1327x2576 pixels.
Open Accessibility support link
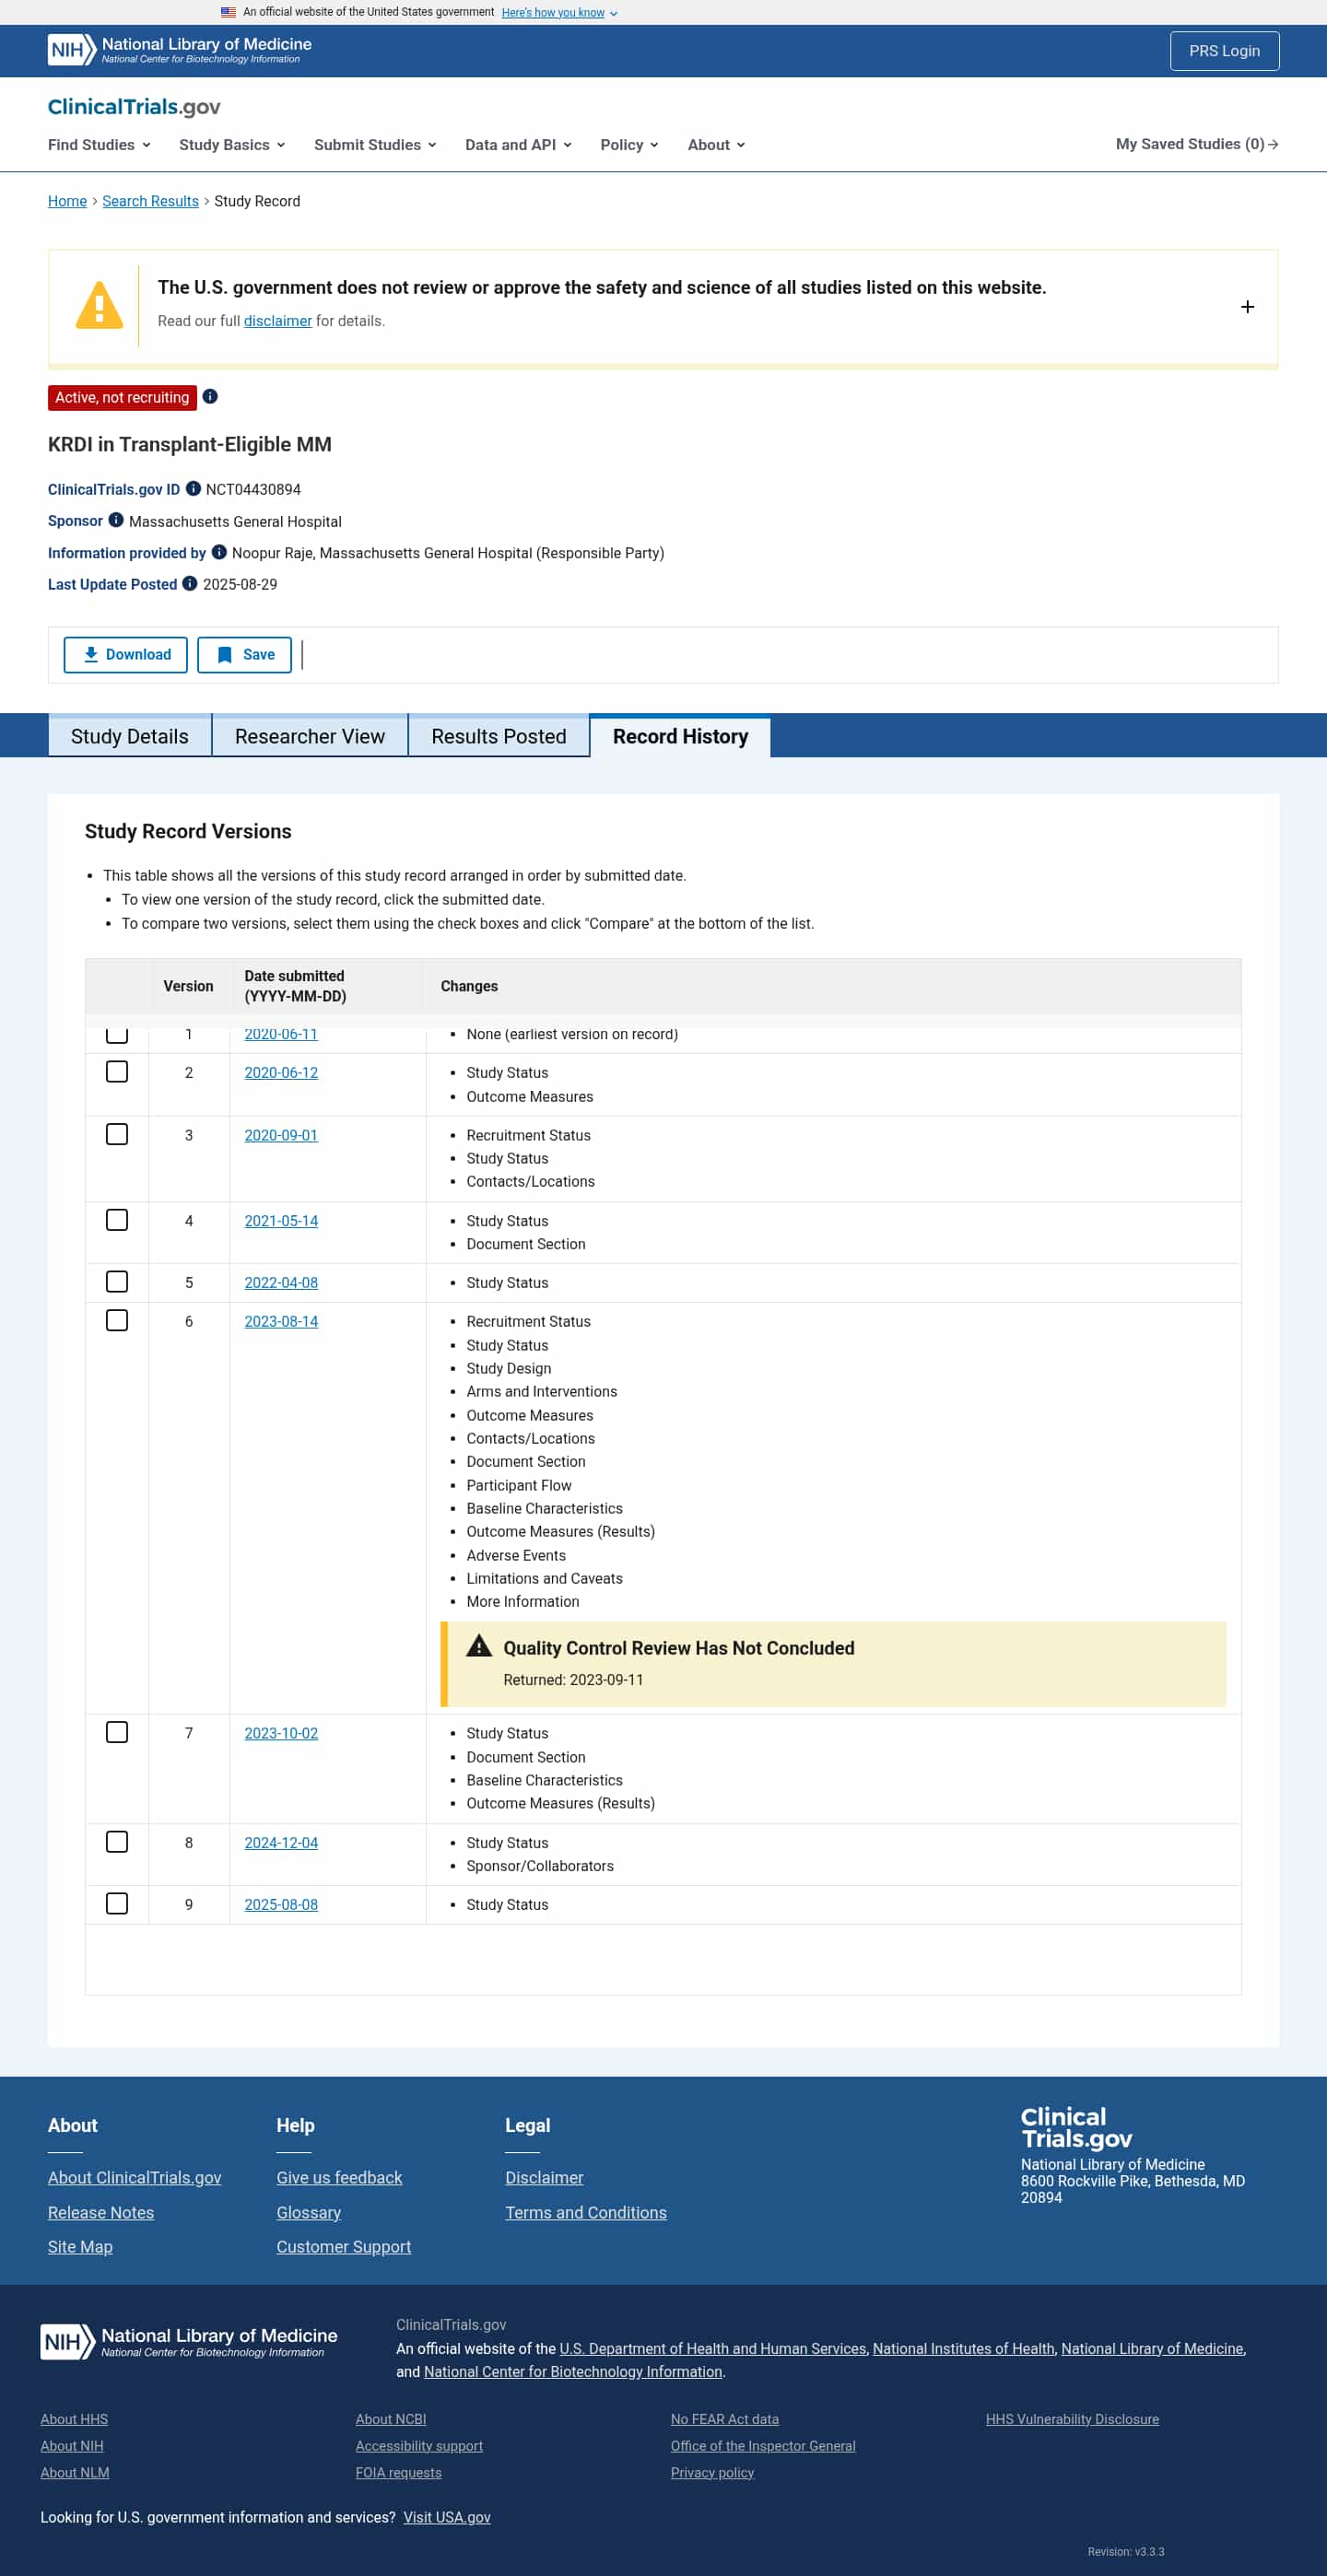coord(419,2446)
